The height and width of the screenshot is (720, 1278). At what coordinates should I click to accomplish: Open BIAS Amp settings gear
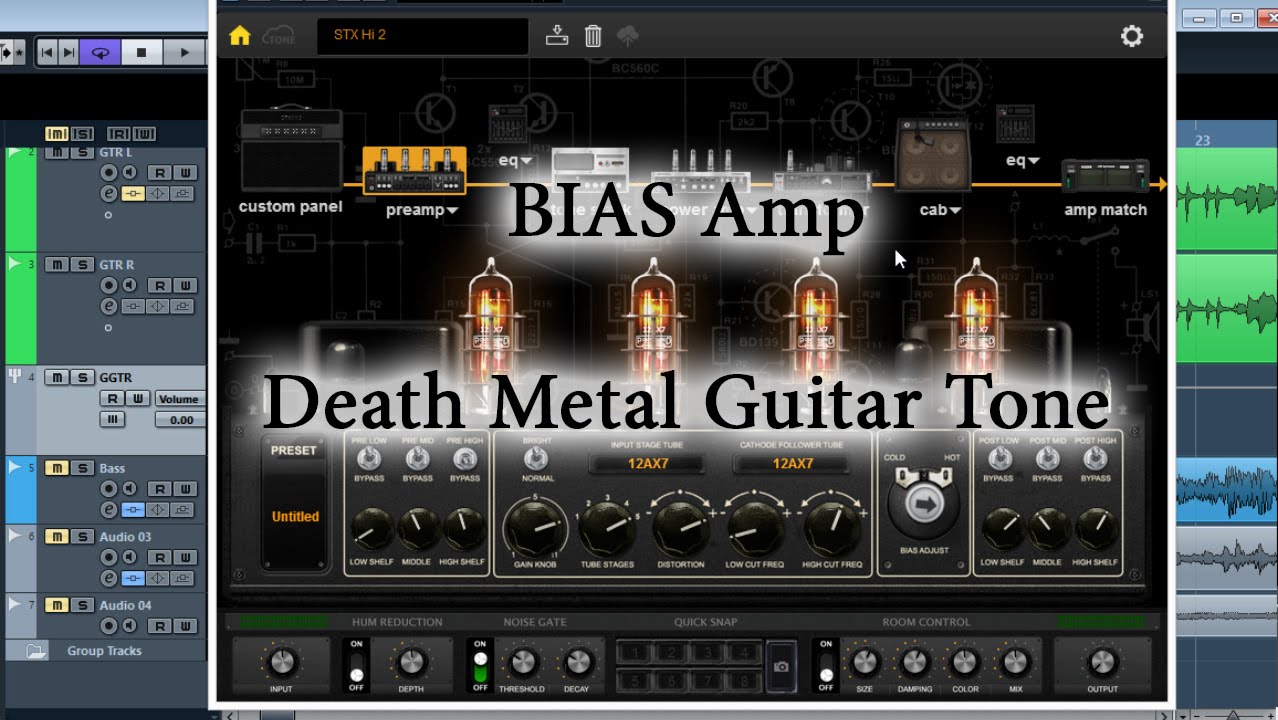1131,37
